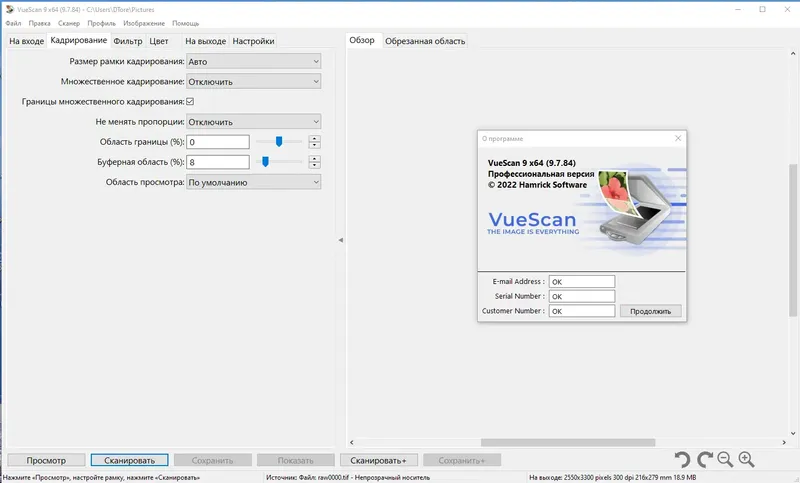This screenshot has height=483, width=800.
Task: Switch to the Цвет tab
Action: click(x=159, y=41)
